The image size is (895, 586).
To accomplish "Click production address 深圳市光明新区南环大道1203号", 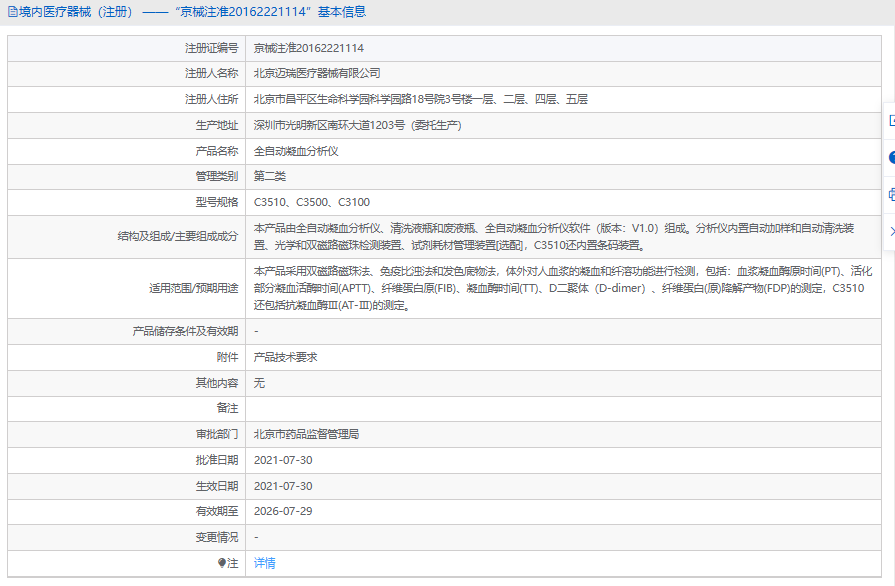I will pyautogui.click(x=357, y=125).
